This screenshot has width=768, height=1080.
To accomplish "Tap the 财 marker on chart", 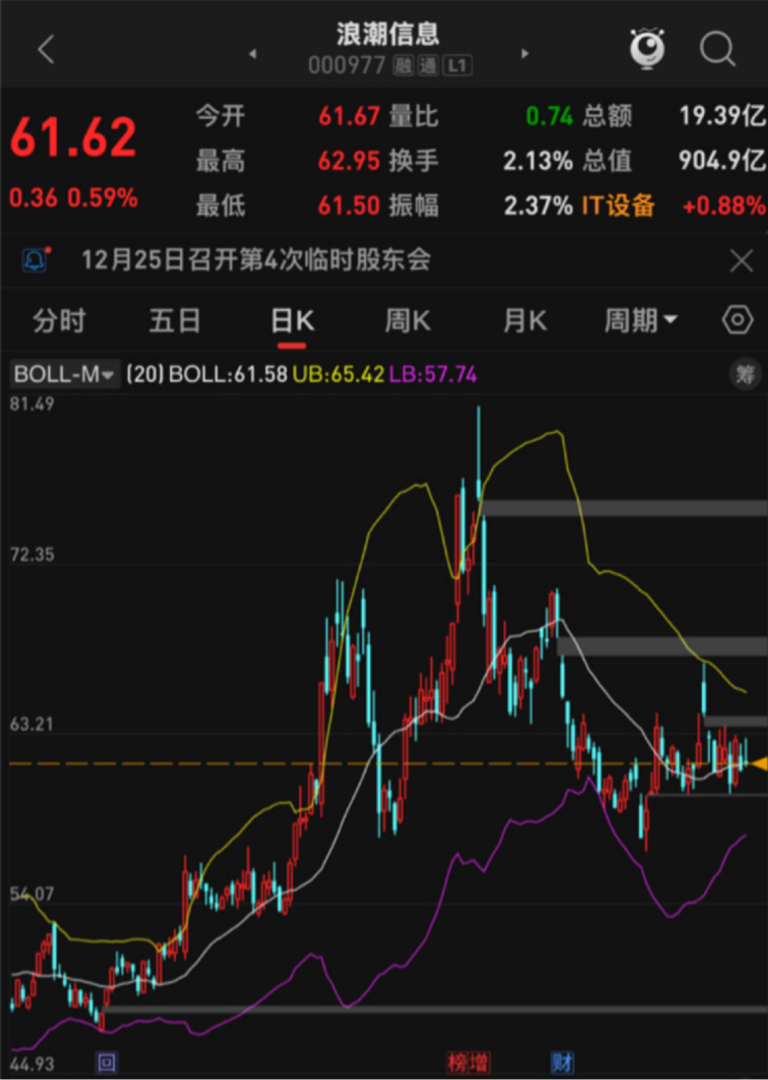I will [561, 1063].
